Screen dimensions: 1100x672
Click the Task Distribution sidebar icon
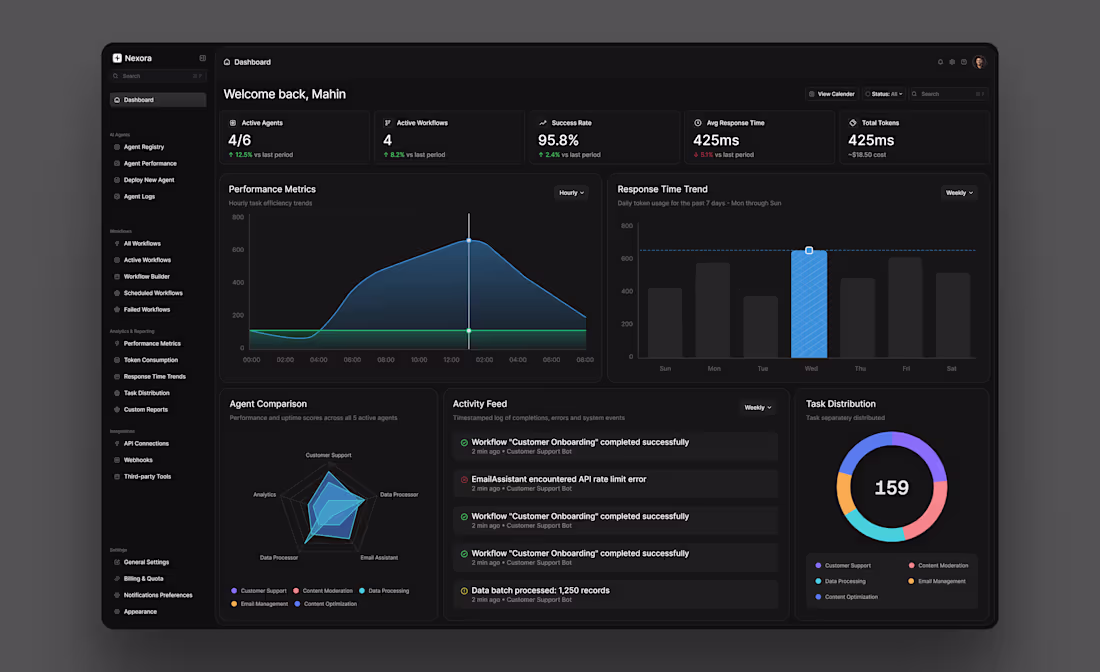(117, 393)
